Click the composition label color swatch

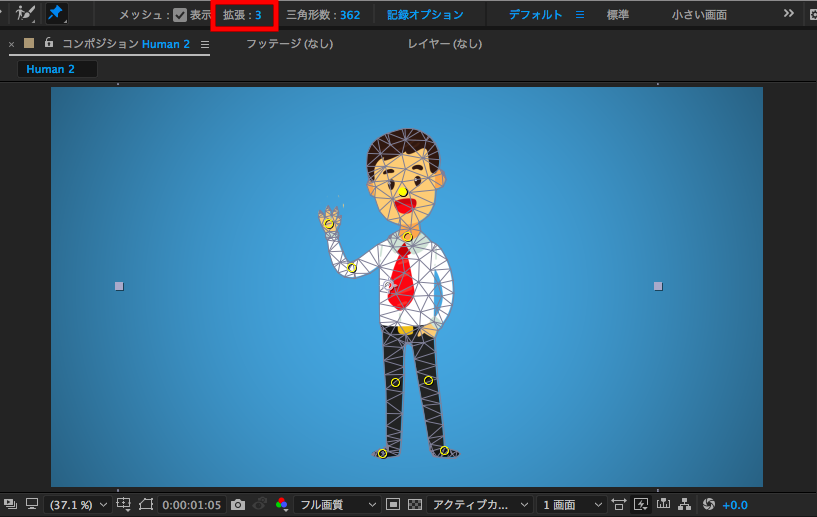(x=29, y=43)
